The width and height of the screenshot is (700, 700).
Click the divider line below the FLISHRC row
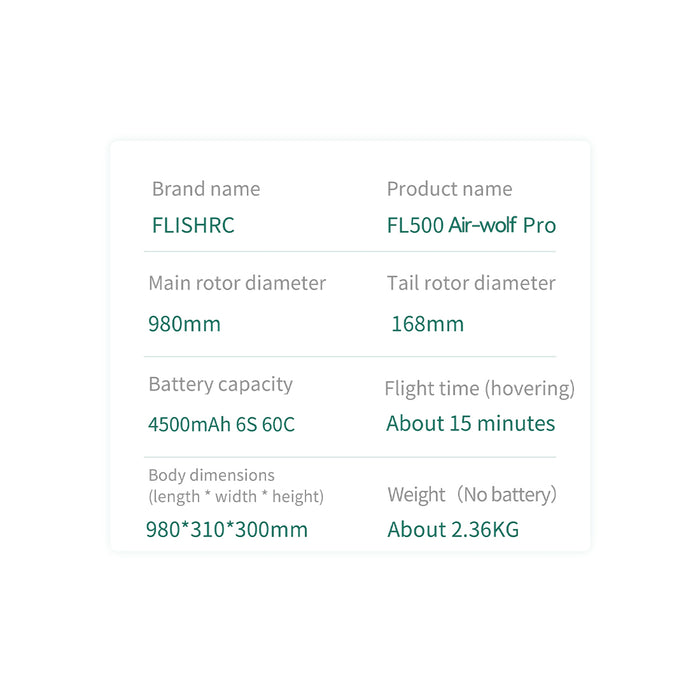pyautogui.click(x=350, y=251)
